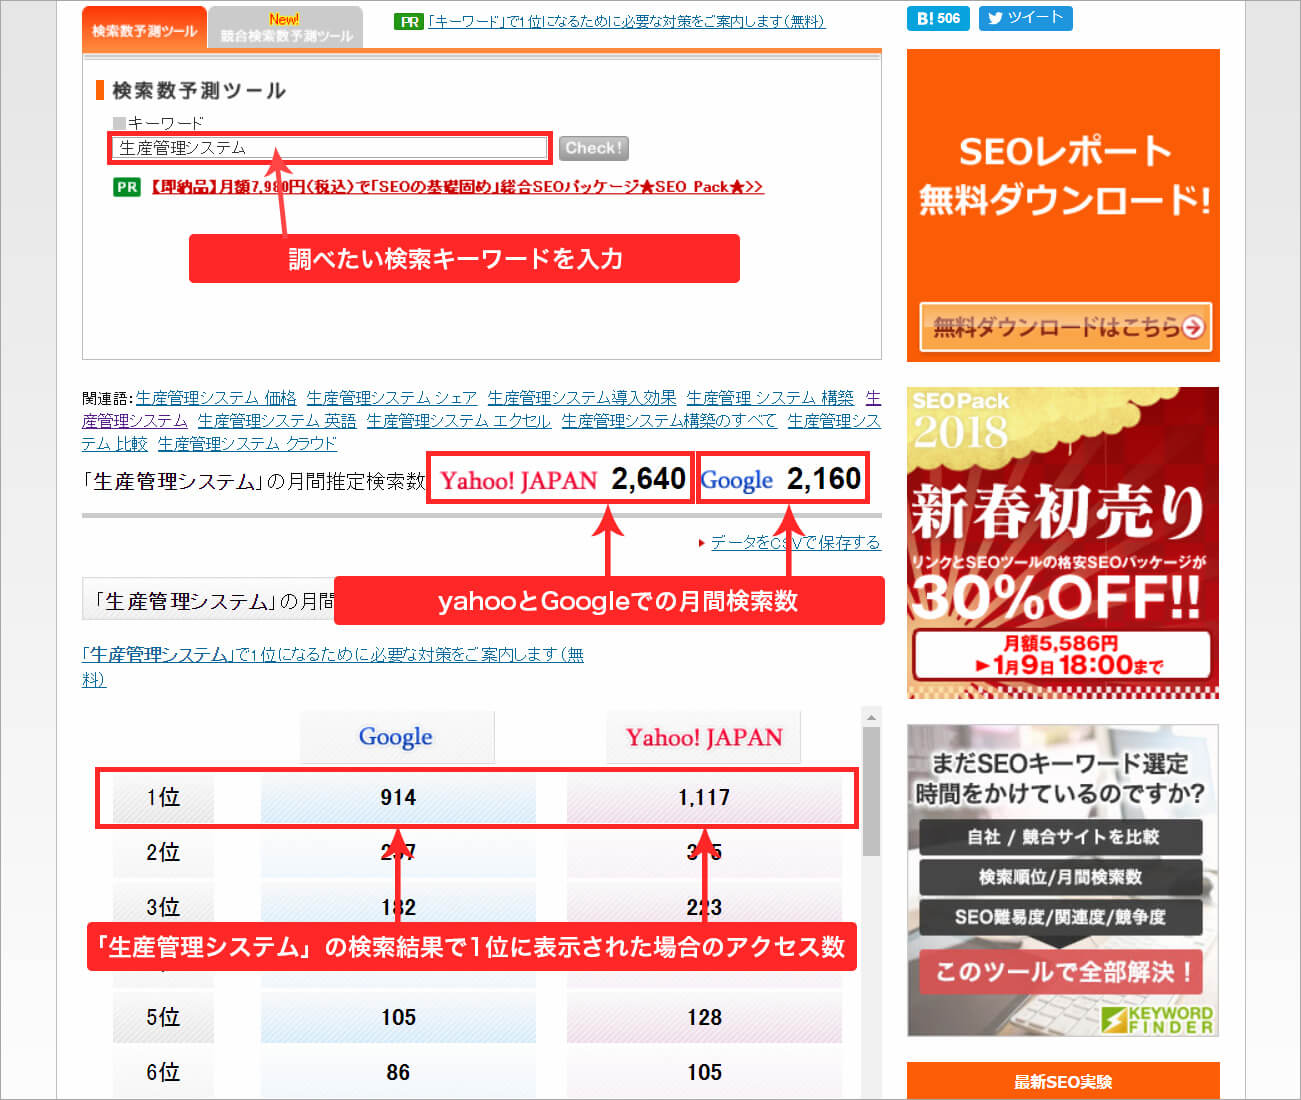Viewport: 1301px width, 1100px height.
Task: Click the 1位 rank label
Action: point(163,798)
